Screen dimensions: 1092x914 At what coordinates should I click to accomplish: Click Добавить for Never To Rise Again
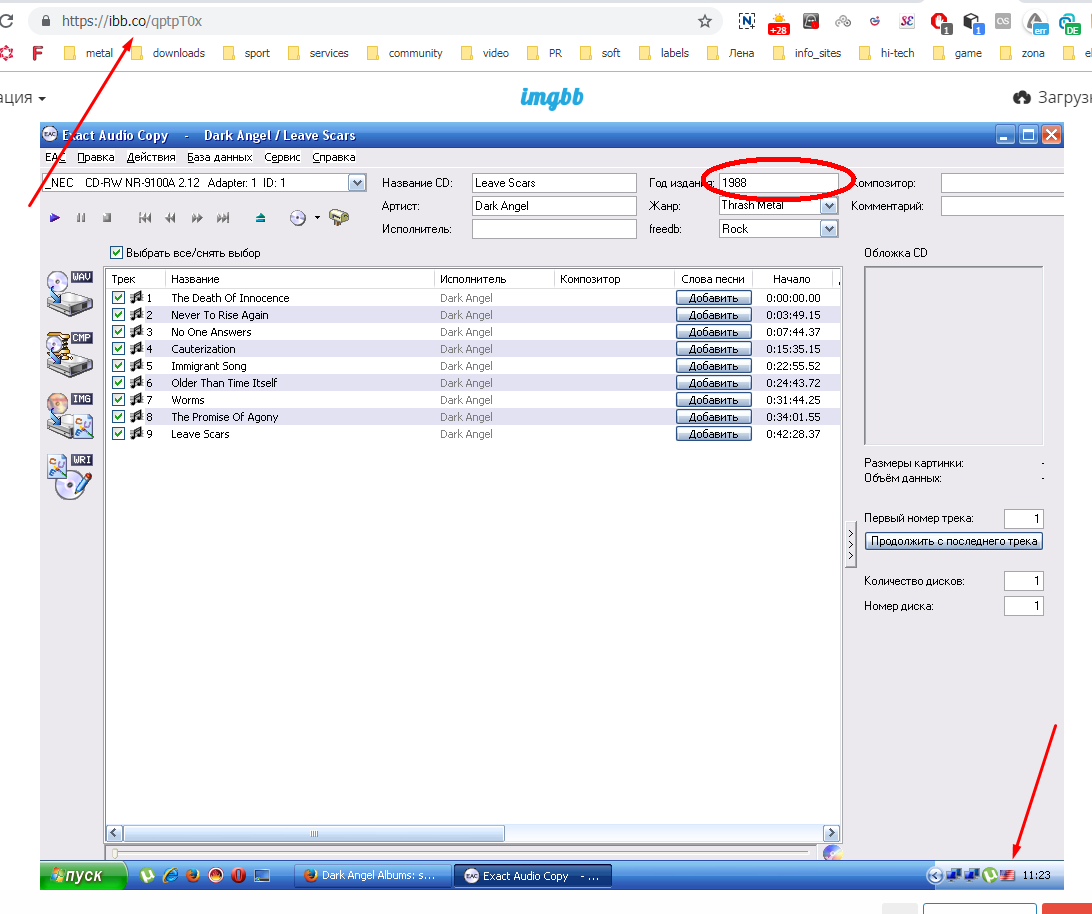click(x=714, y=315)
